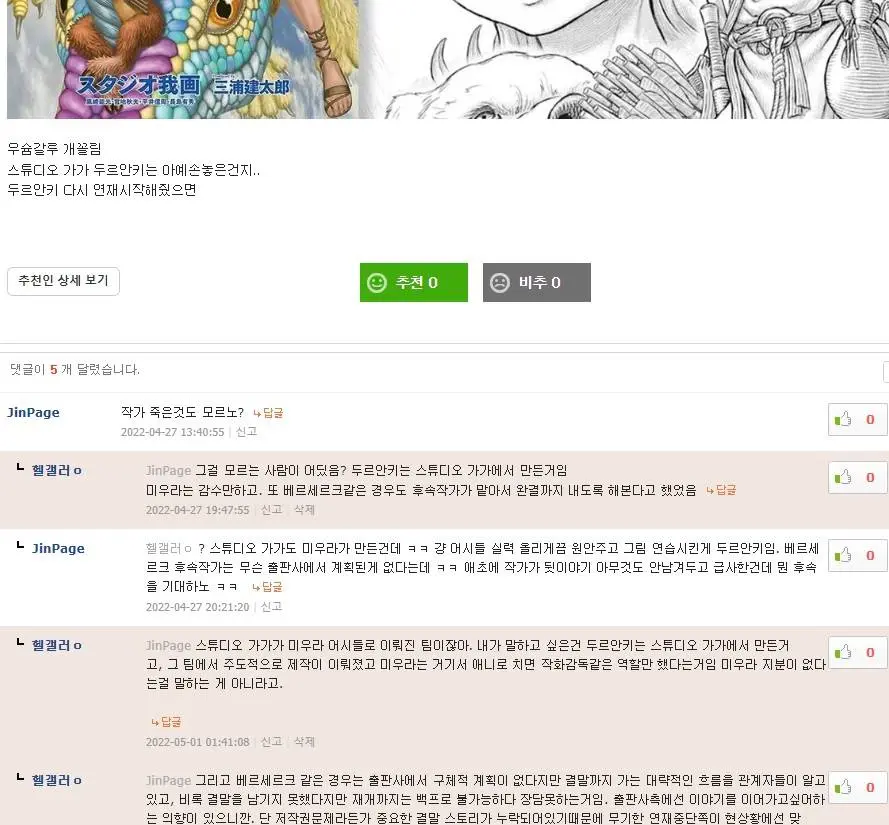Reply via 답글 on JinPage's first comment

tap(268, 413)
